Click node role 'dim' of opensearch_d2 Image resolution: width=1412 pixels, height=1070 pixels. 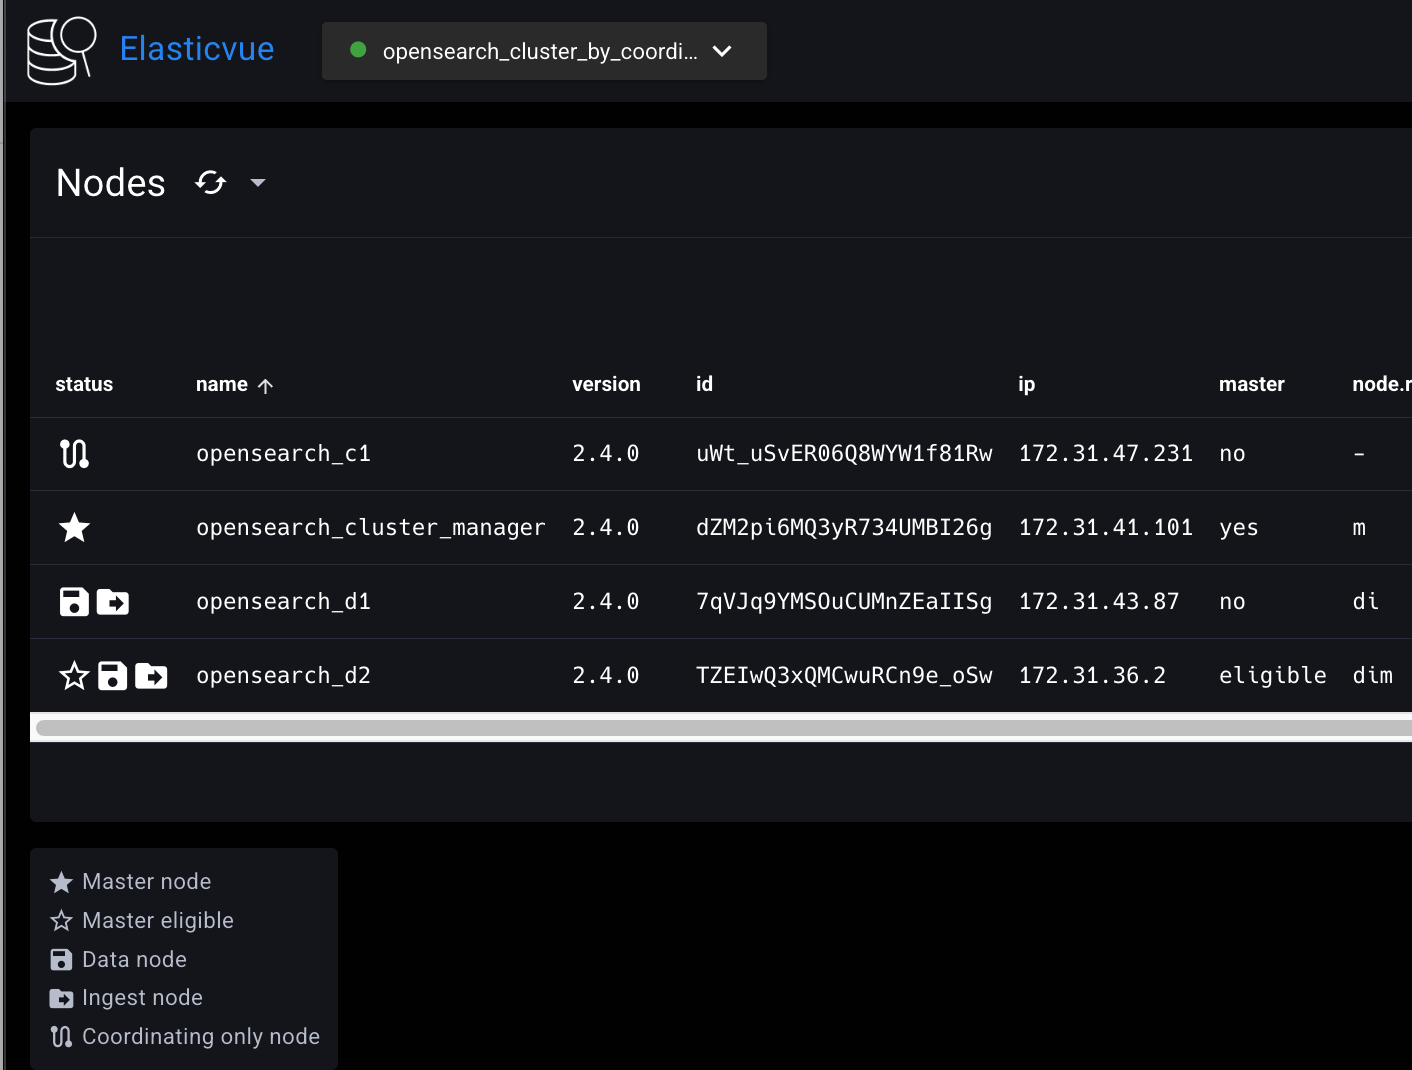coord(1373,675)
